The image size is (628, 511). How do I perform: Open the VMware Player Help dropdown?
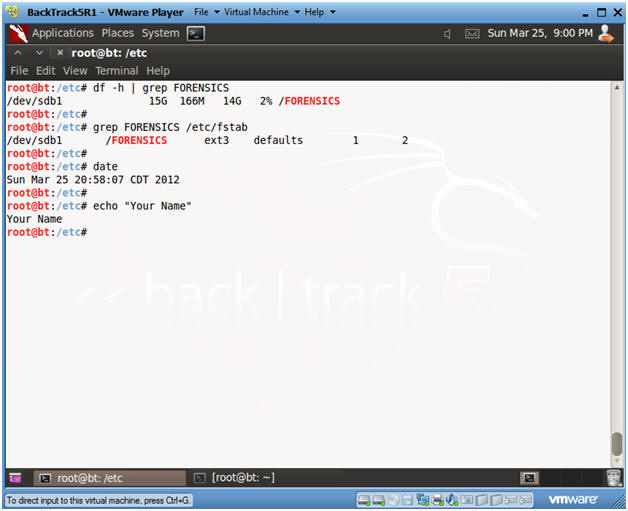(x=320, y=12)
